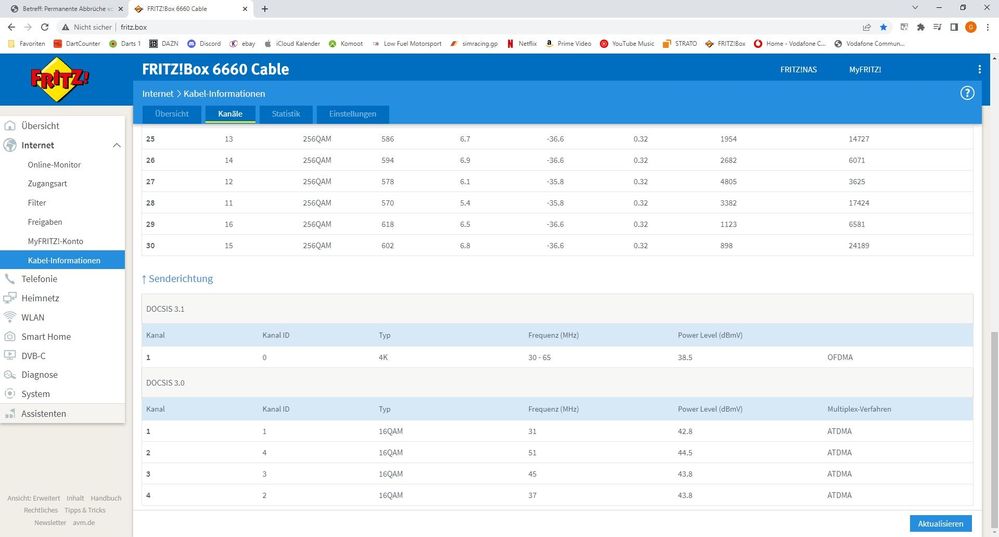
Task: Open a new browser tab with plus
Action: 264,9
